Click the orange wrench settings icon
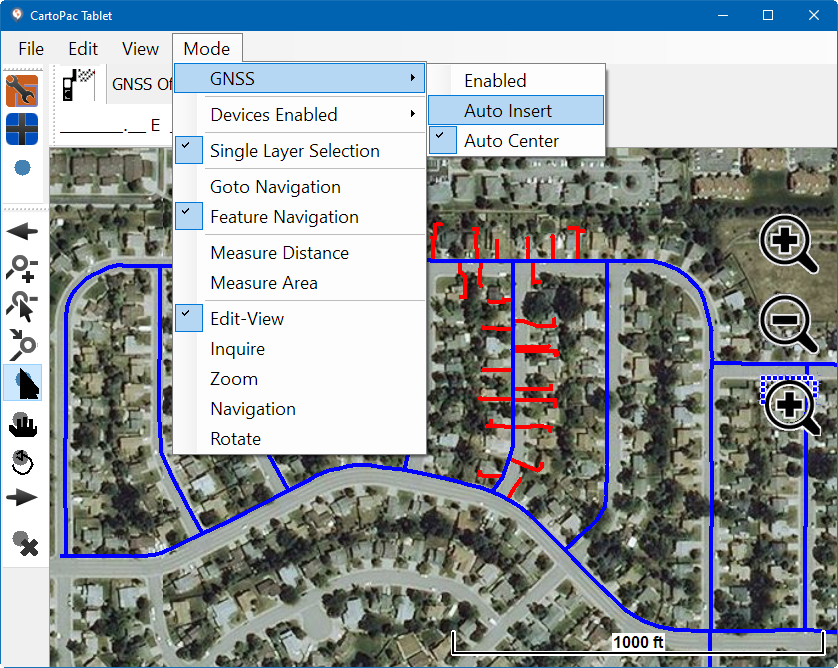The image size is (838, 668). pyautogui.click(x=22, y=91)
